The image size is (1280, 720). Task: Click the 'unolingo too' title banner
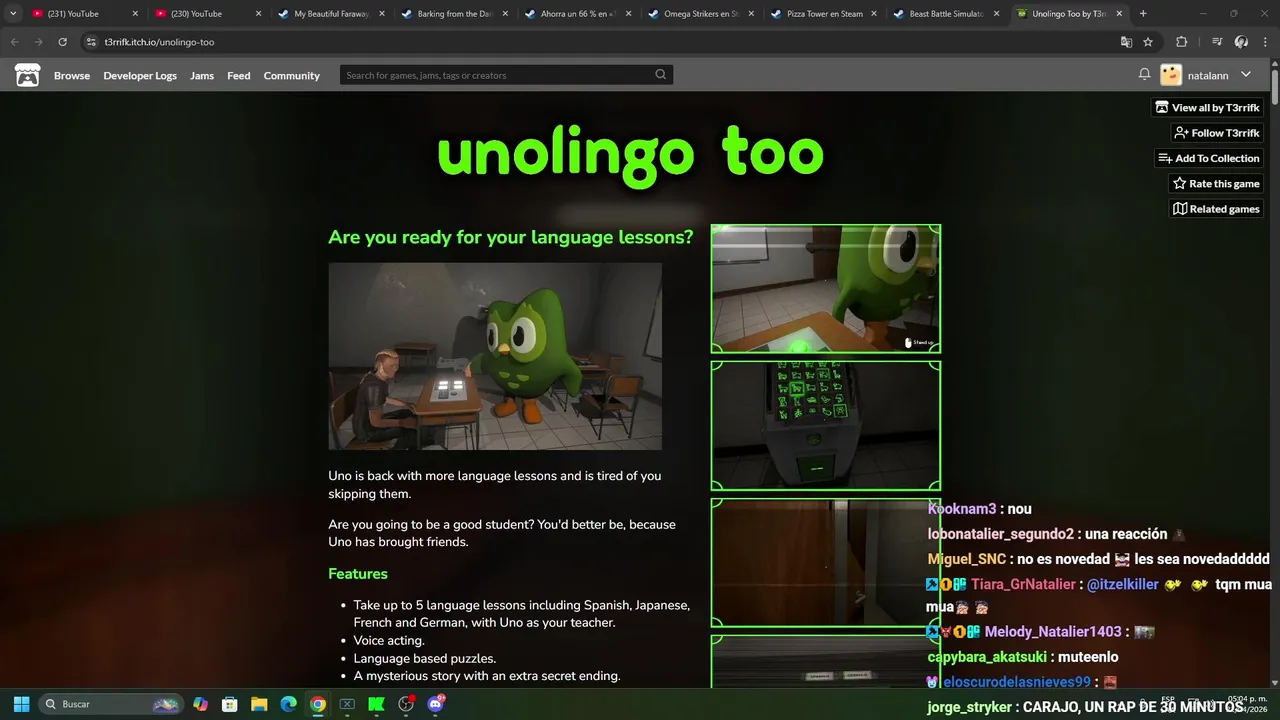(x=630, y=155)
